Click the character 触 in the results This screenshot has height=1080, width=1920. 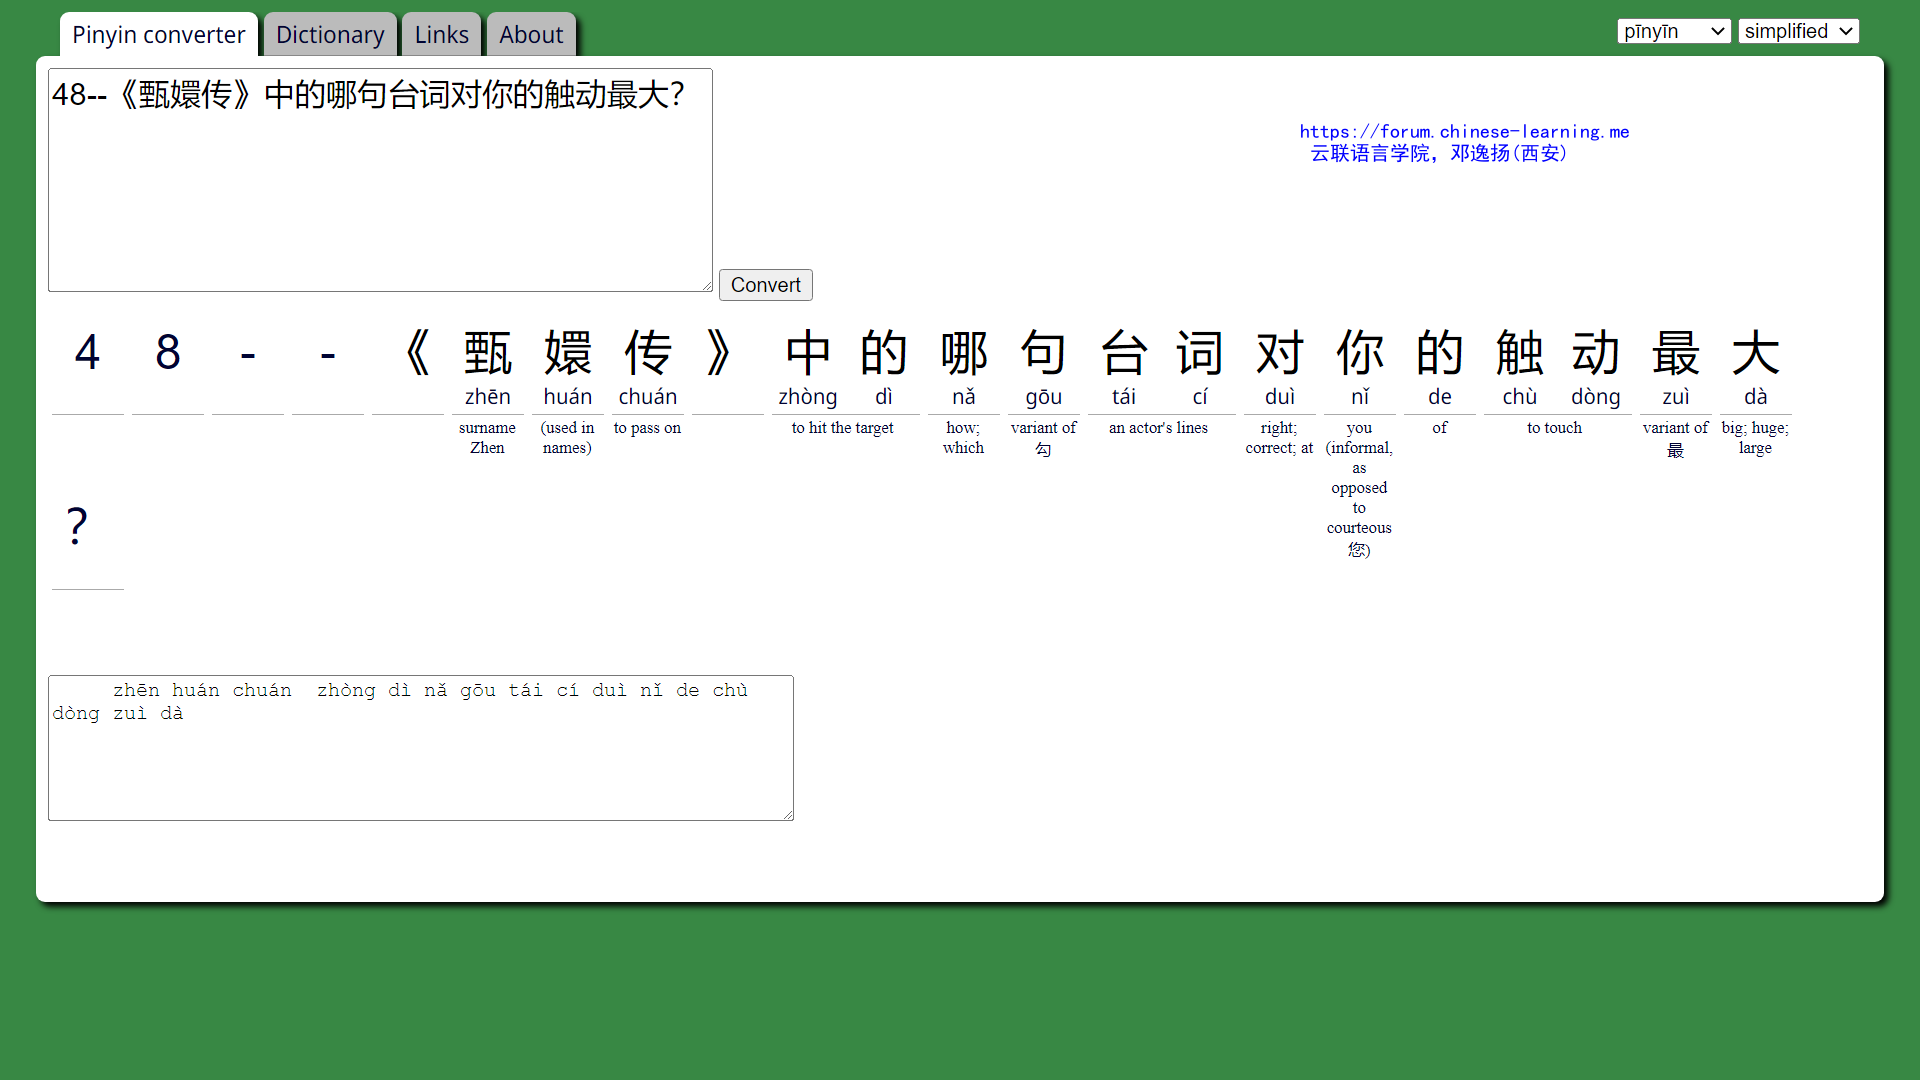click(x=1520, y=353)
